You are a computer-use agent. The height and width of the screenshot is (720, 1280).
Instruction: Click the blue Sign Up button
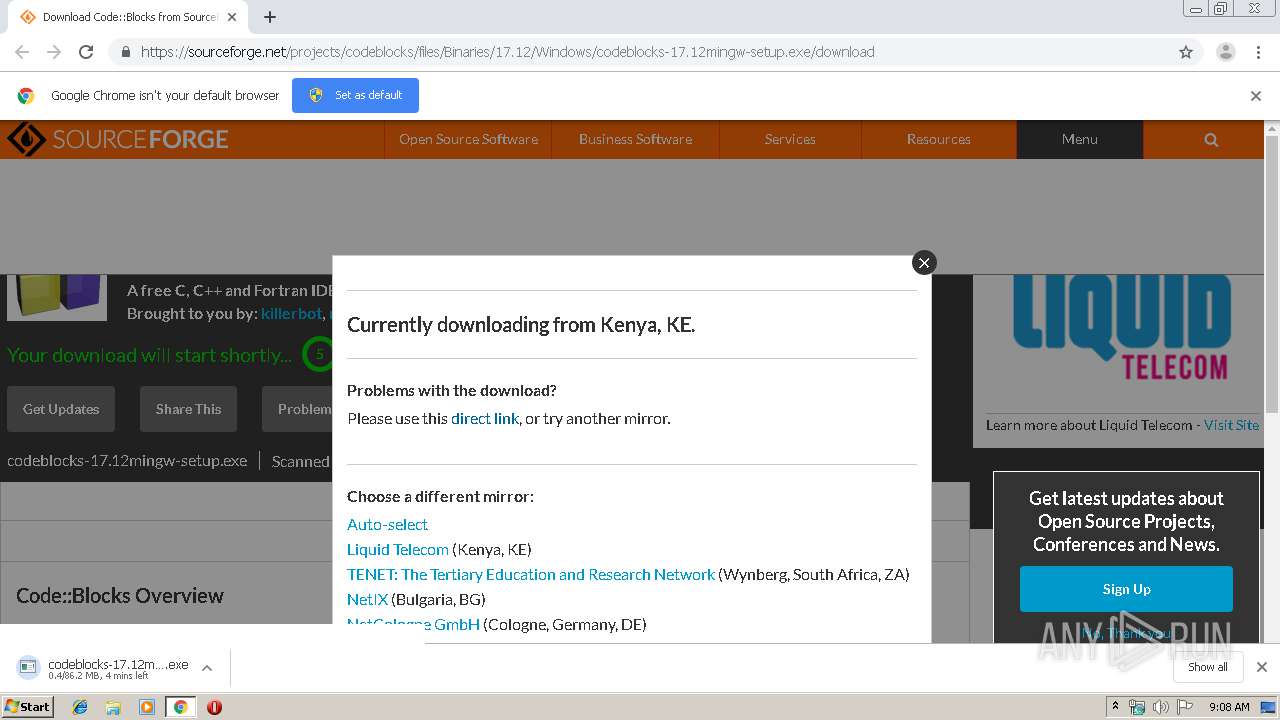click(1126, 589)
